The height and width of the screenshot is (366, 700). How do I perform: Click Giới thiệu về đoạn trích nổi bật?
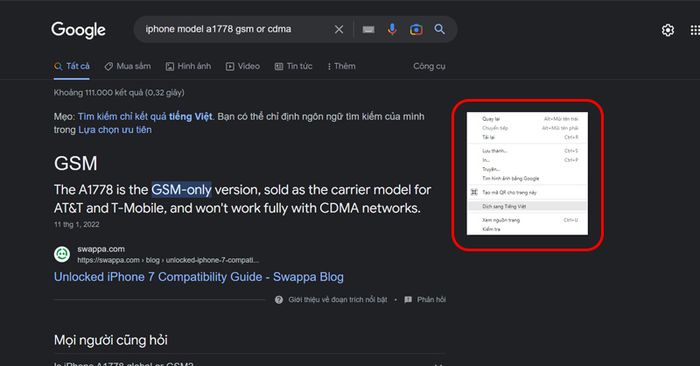point(338,299)
